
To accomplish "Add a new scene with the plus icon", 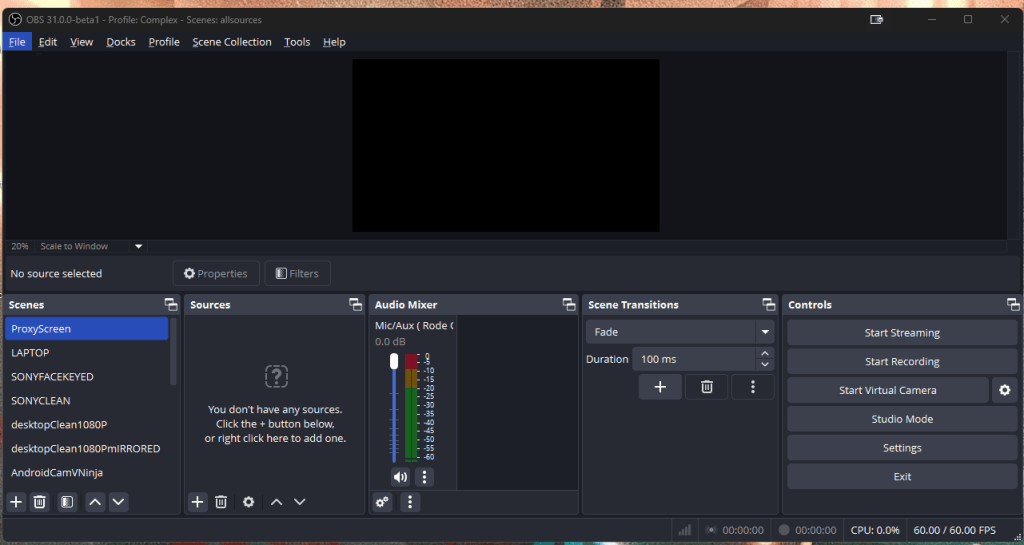I will click(x=16, y=502).
